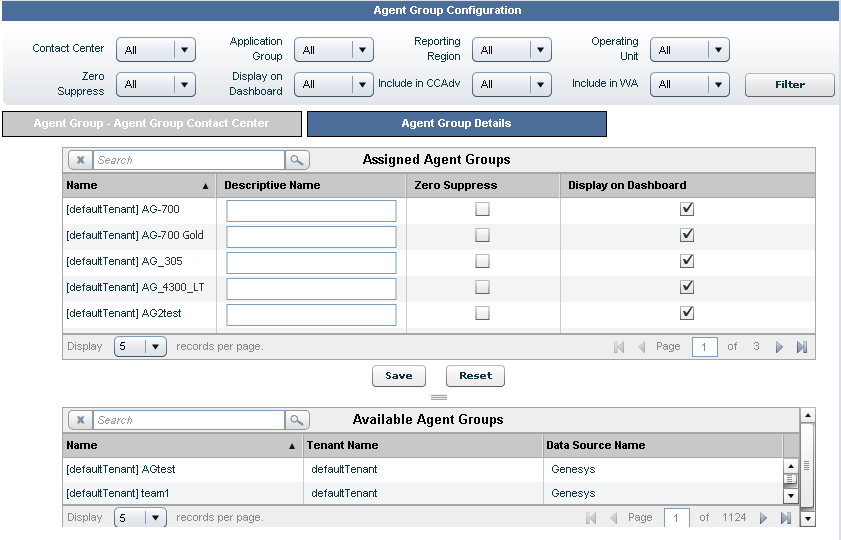Open the Operating Unit filter dropdown
This screenshot has width=841, height=540.
(690, 50)
